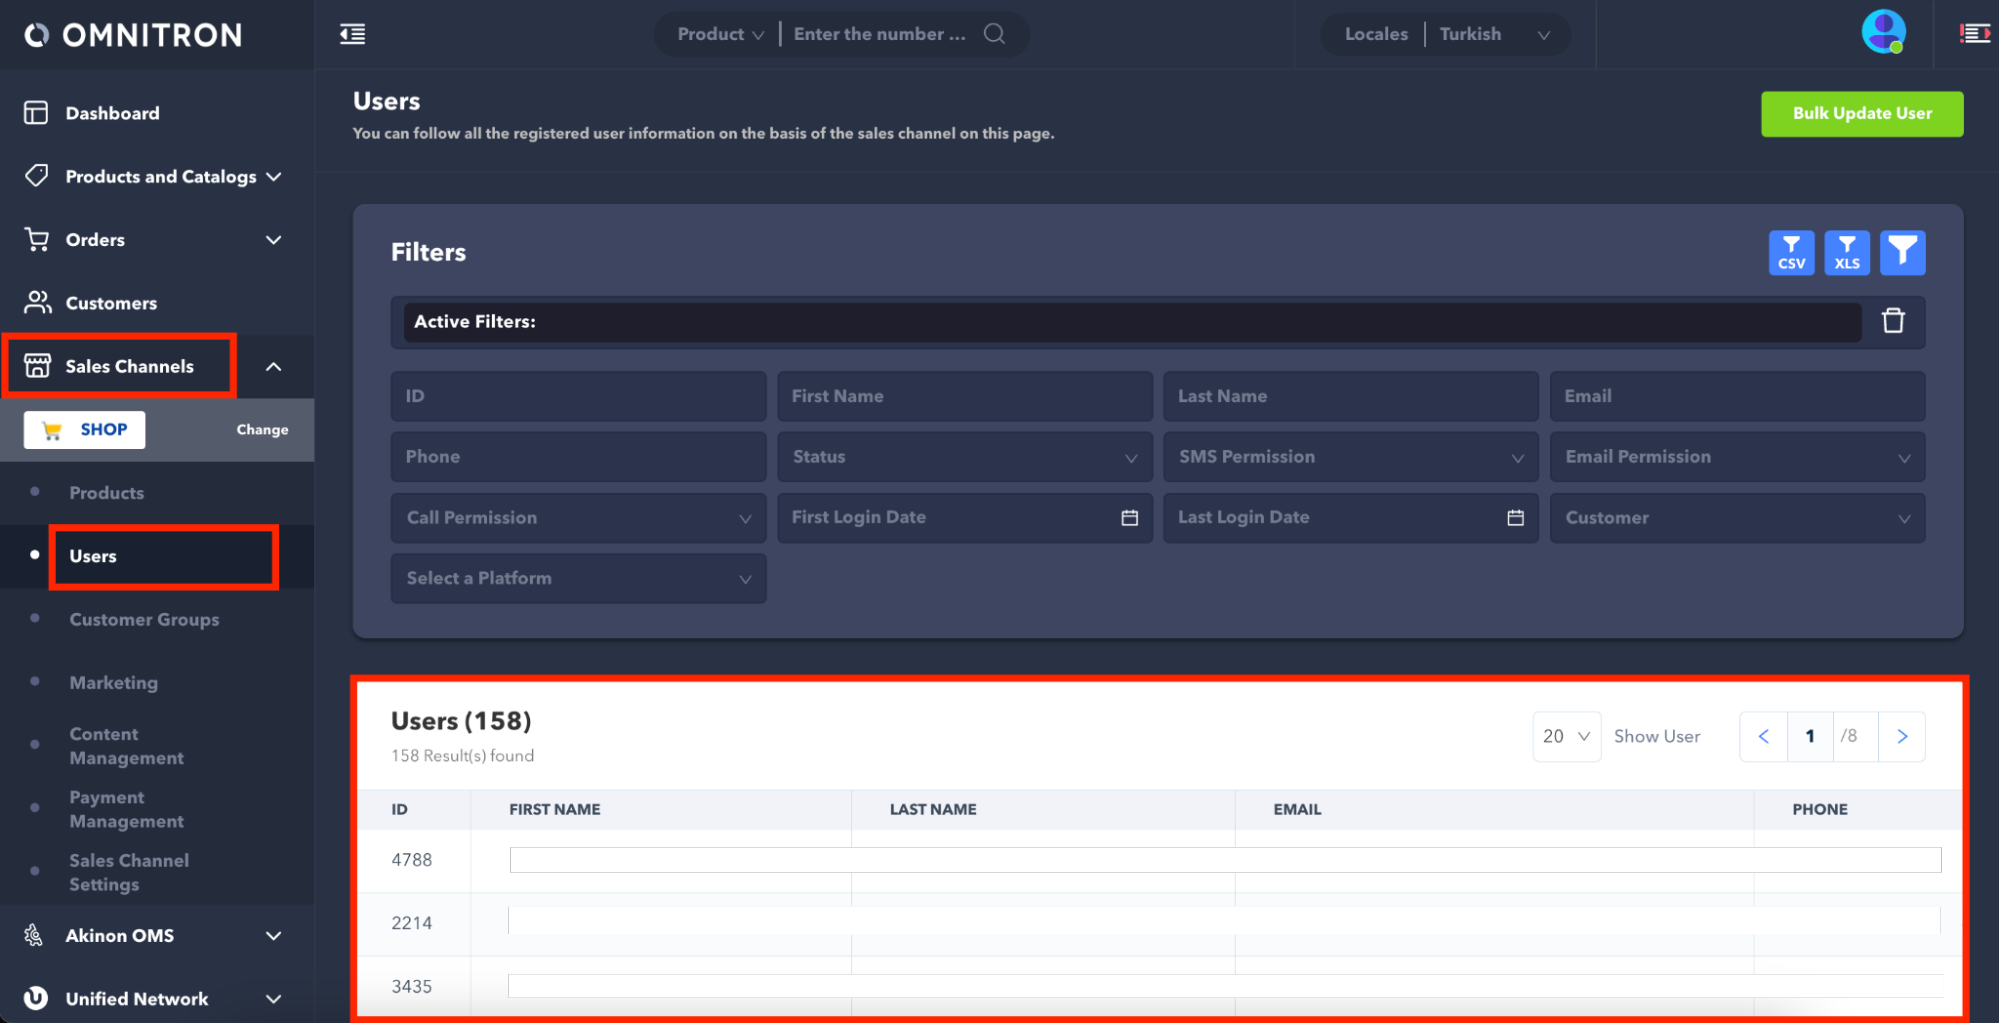The image size is (1999, 1023).
Task: Click the Bulk Update User button
Action: coord(1861,114)
